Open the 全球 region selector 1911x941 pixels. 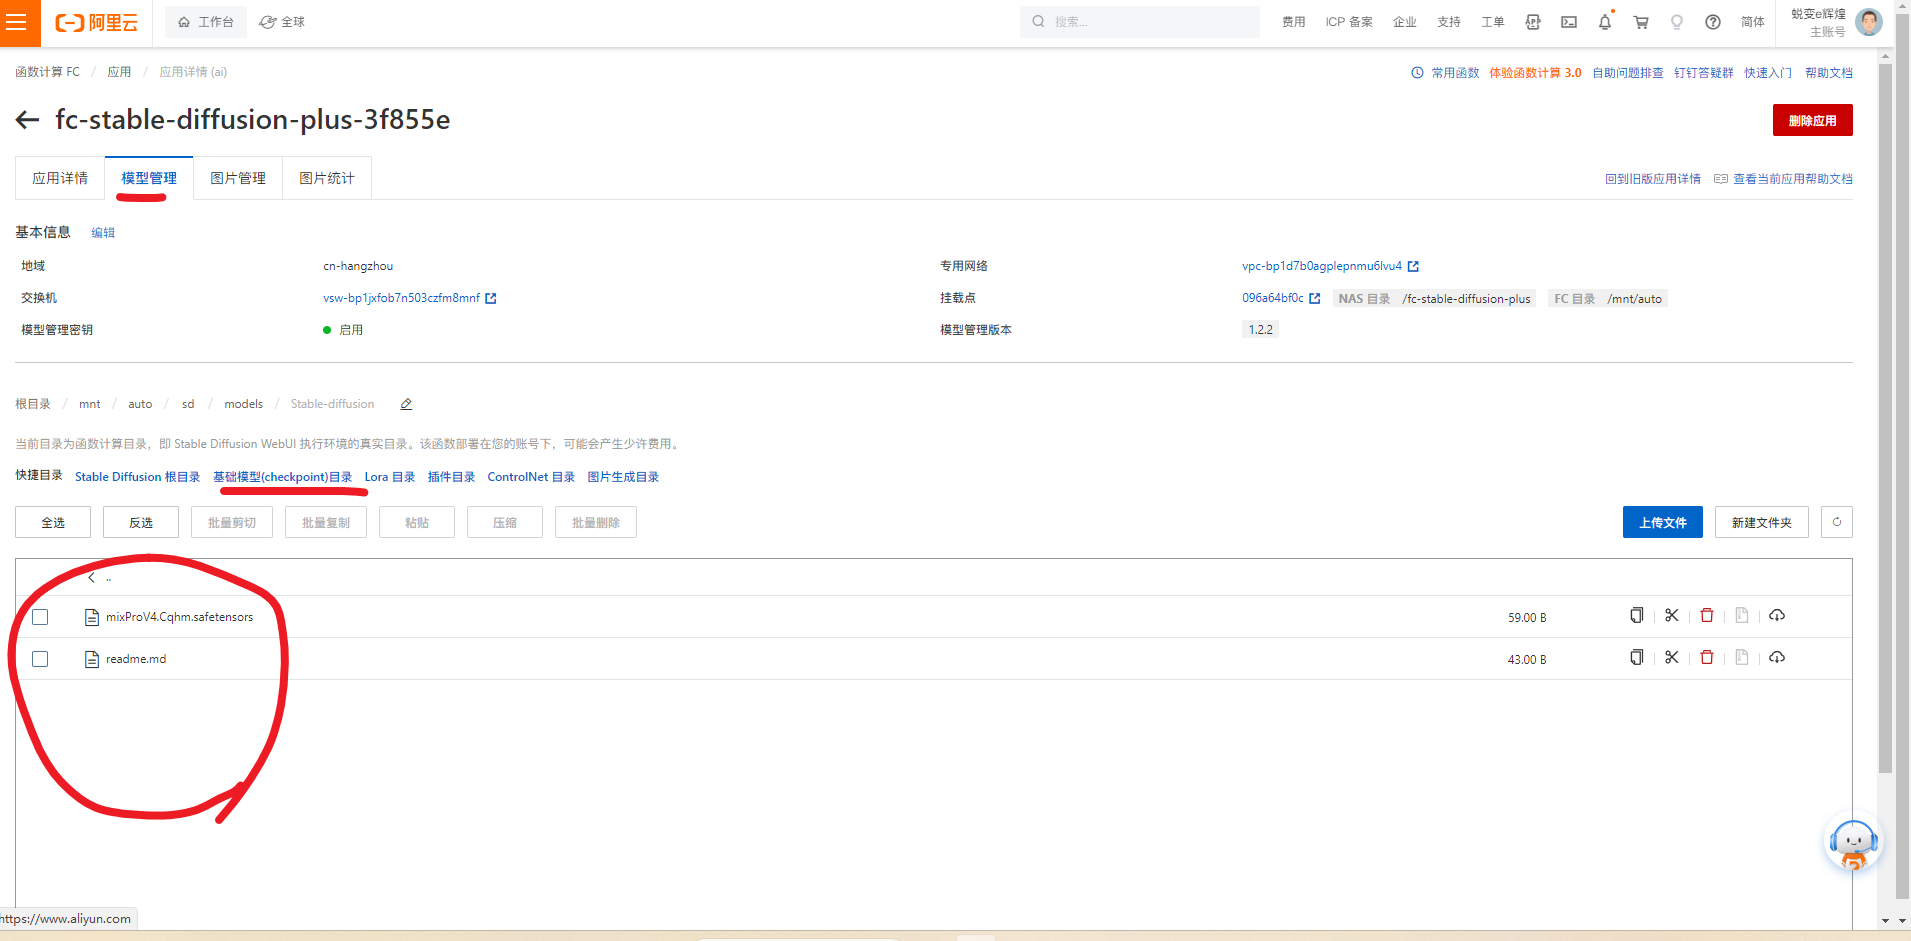point(282,22)
